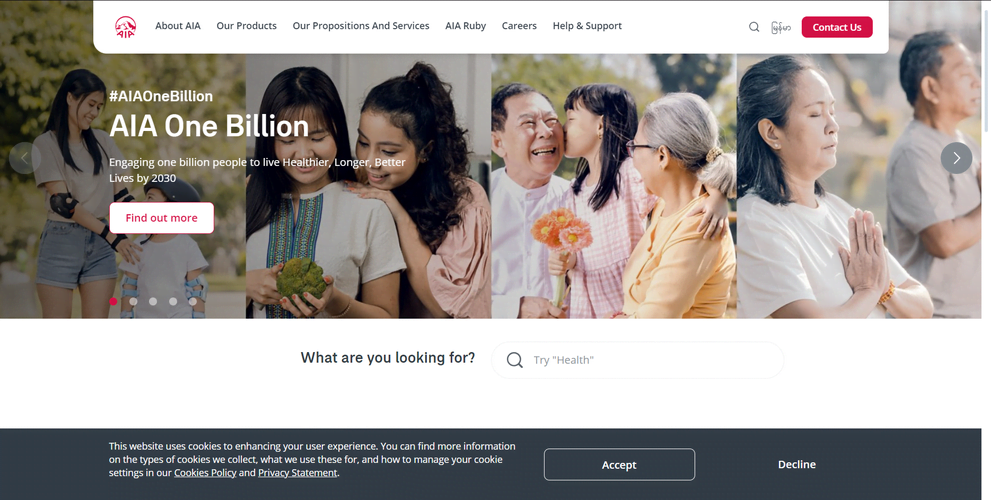The width and height of the screenshot is (991, 500).
Task: Expand Our Propositions And Services menu
Action: point(361,26)
